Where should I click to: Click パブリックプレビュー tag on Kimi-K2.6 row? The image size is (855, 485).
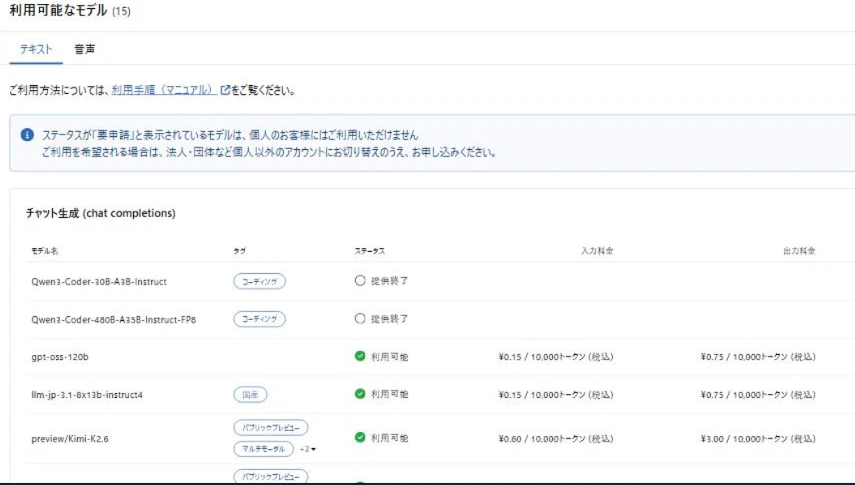pyautogui.click(x=271, y=428)
